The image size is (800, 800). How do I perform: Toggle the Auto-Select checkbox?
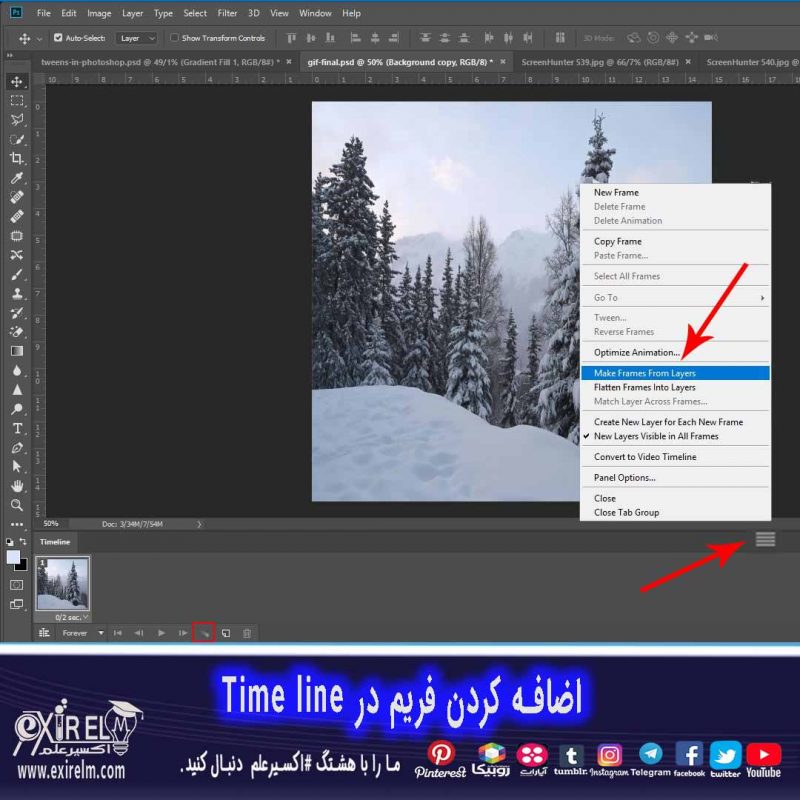click(58, 38)
